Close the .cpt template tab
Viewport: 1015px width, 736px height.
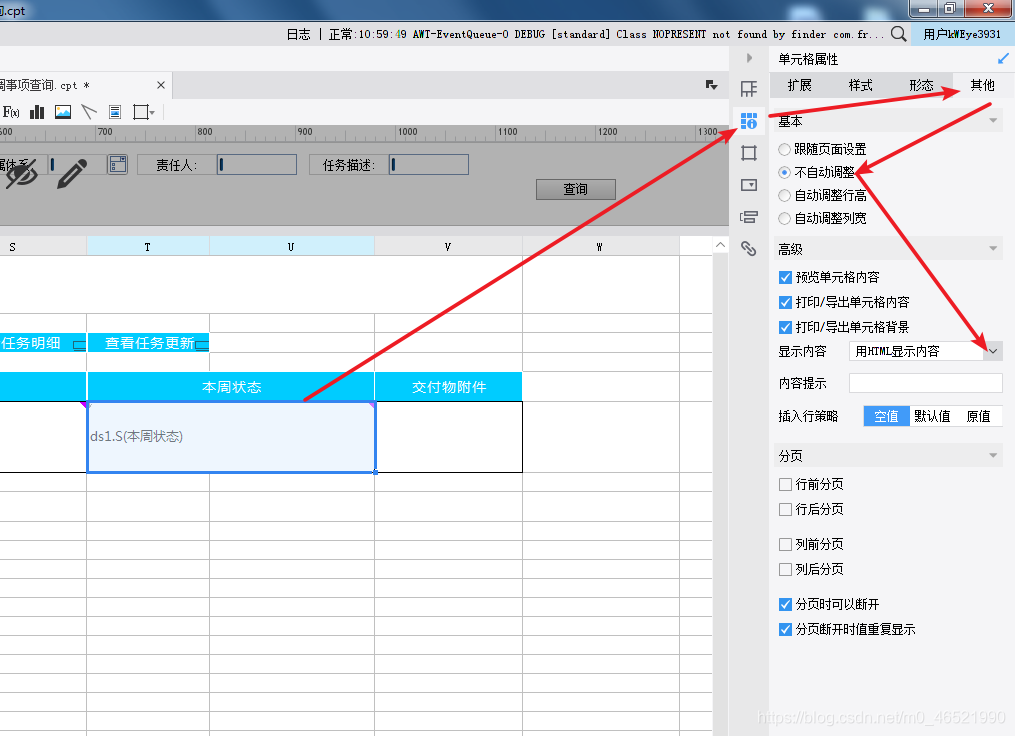161,85
